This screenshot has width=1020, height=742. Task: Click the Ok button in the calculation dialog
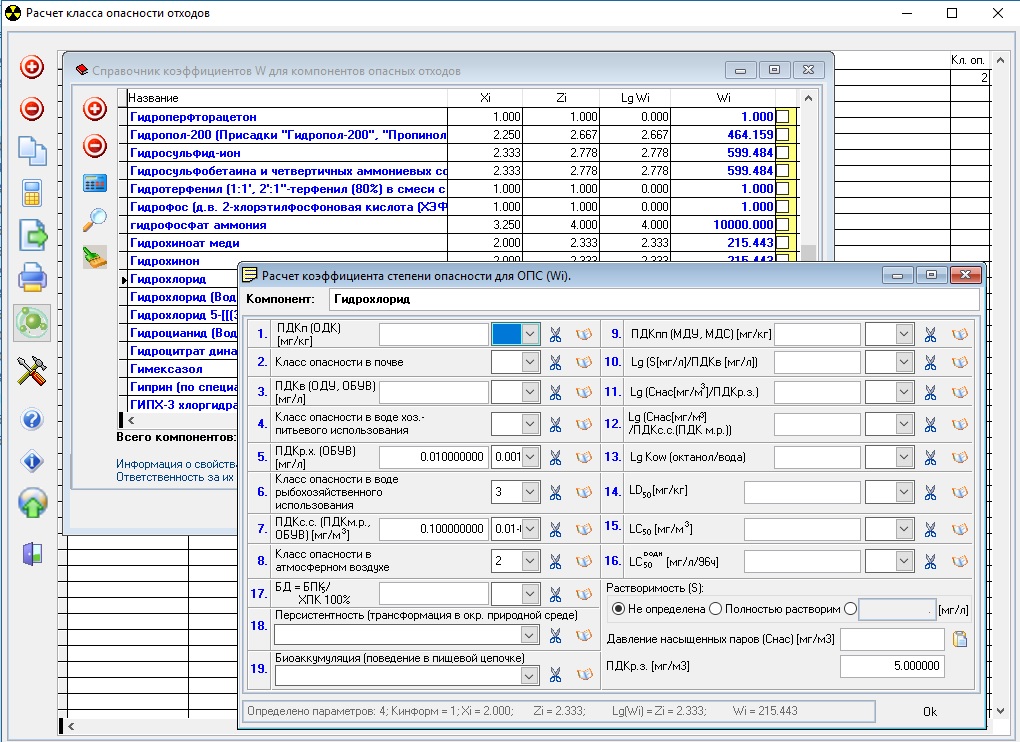click(930, 711)
